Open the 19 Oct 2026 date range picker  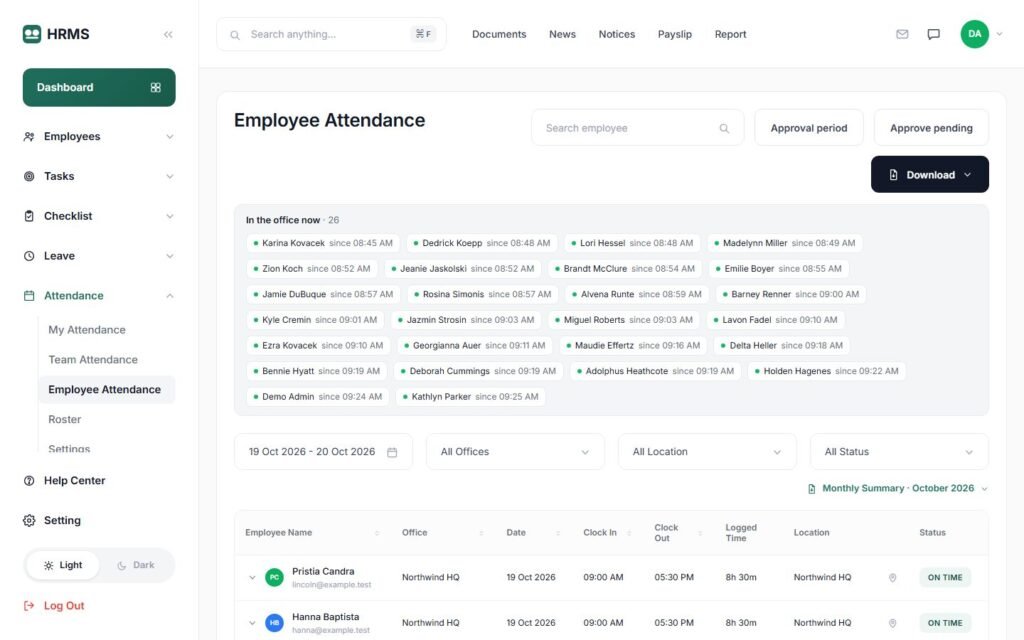click(x=323, y=452)
